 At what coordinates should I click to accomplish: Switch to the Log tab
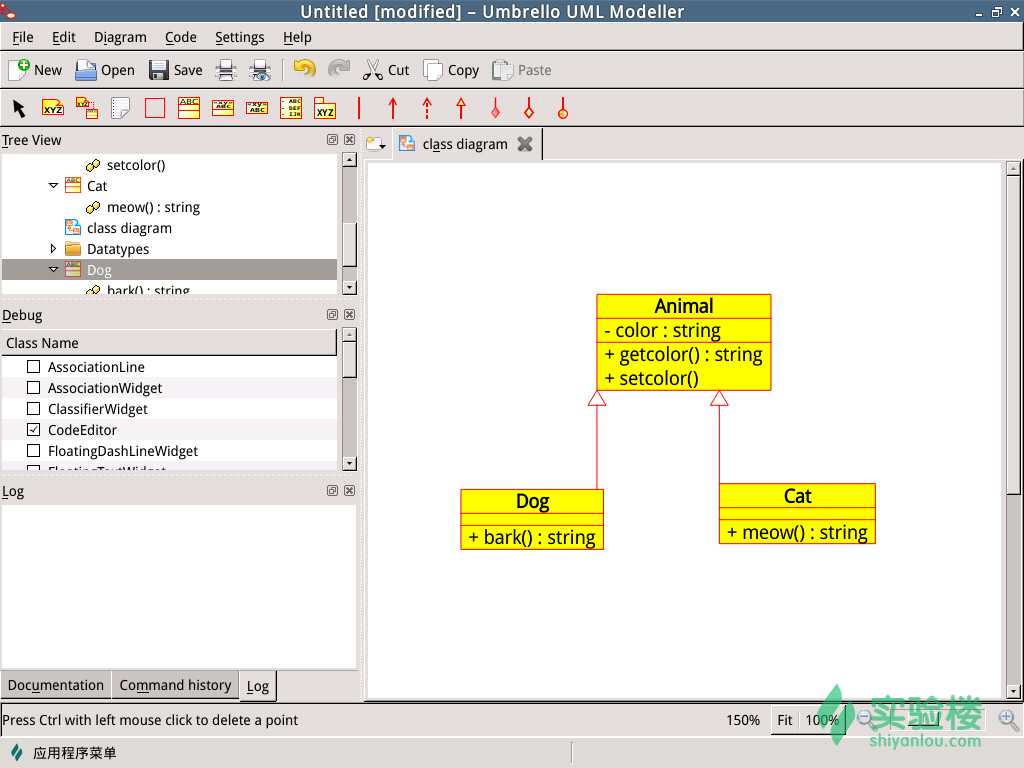(x=257, y=686)
